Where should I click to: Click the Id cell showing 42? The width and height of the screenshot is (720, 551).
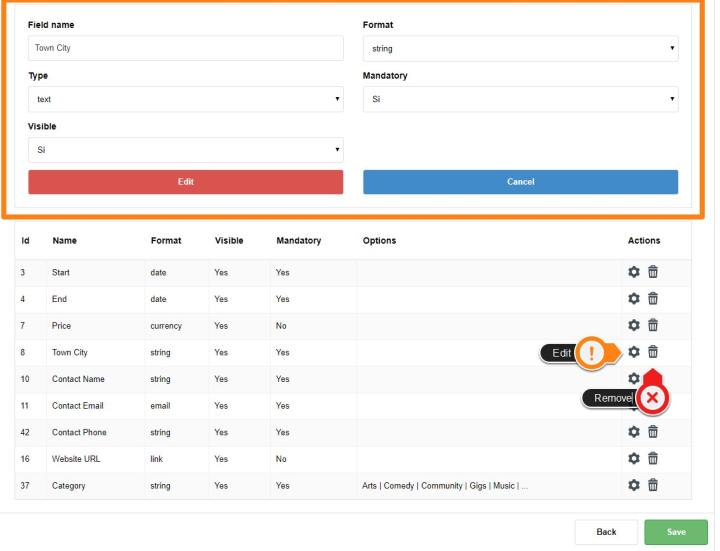point(25,432)
